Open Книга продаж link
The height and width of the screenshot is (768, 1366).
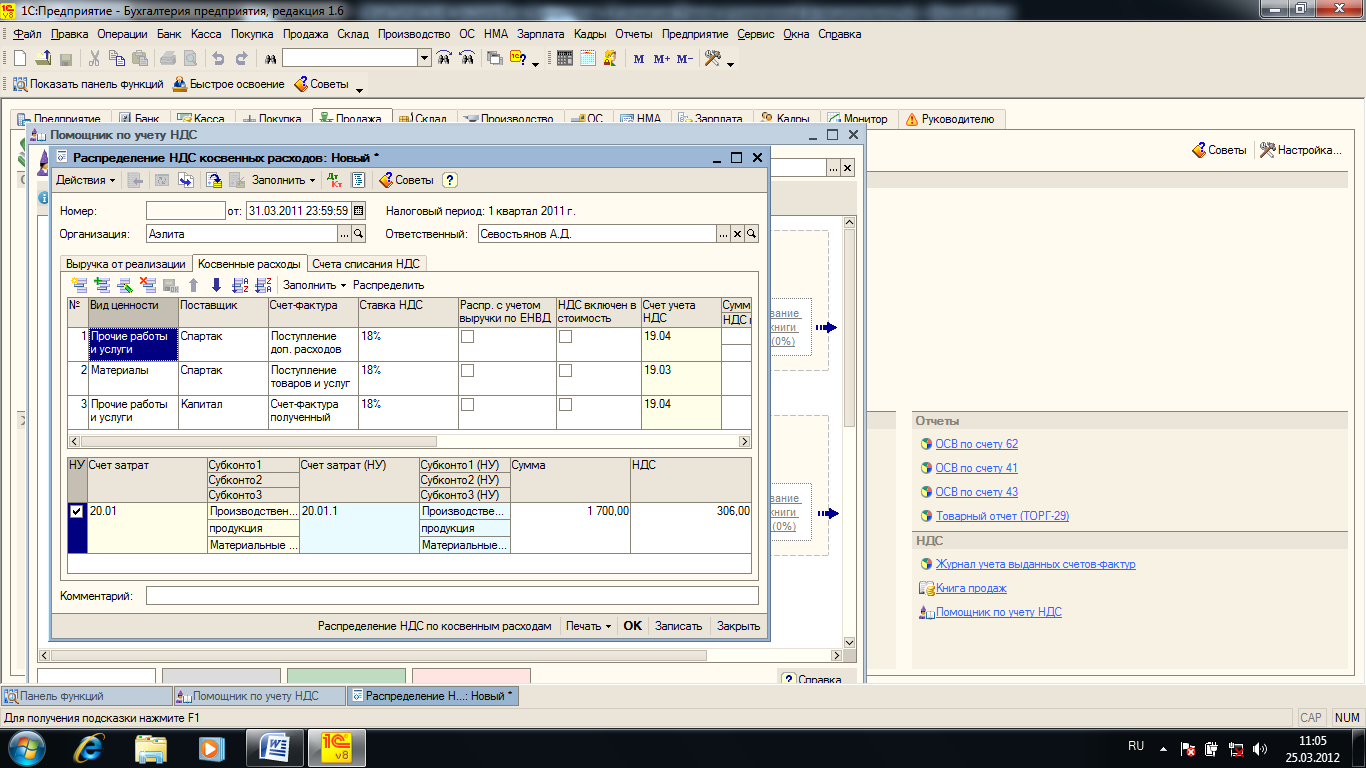971,588
